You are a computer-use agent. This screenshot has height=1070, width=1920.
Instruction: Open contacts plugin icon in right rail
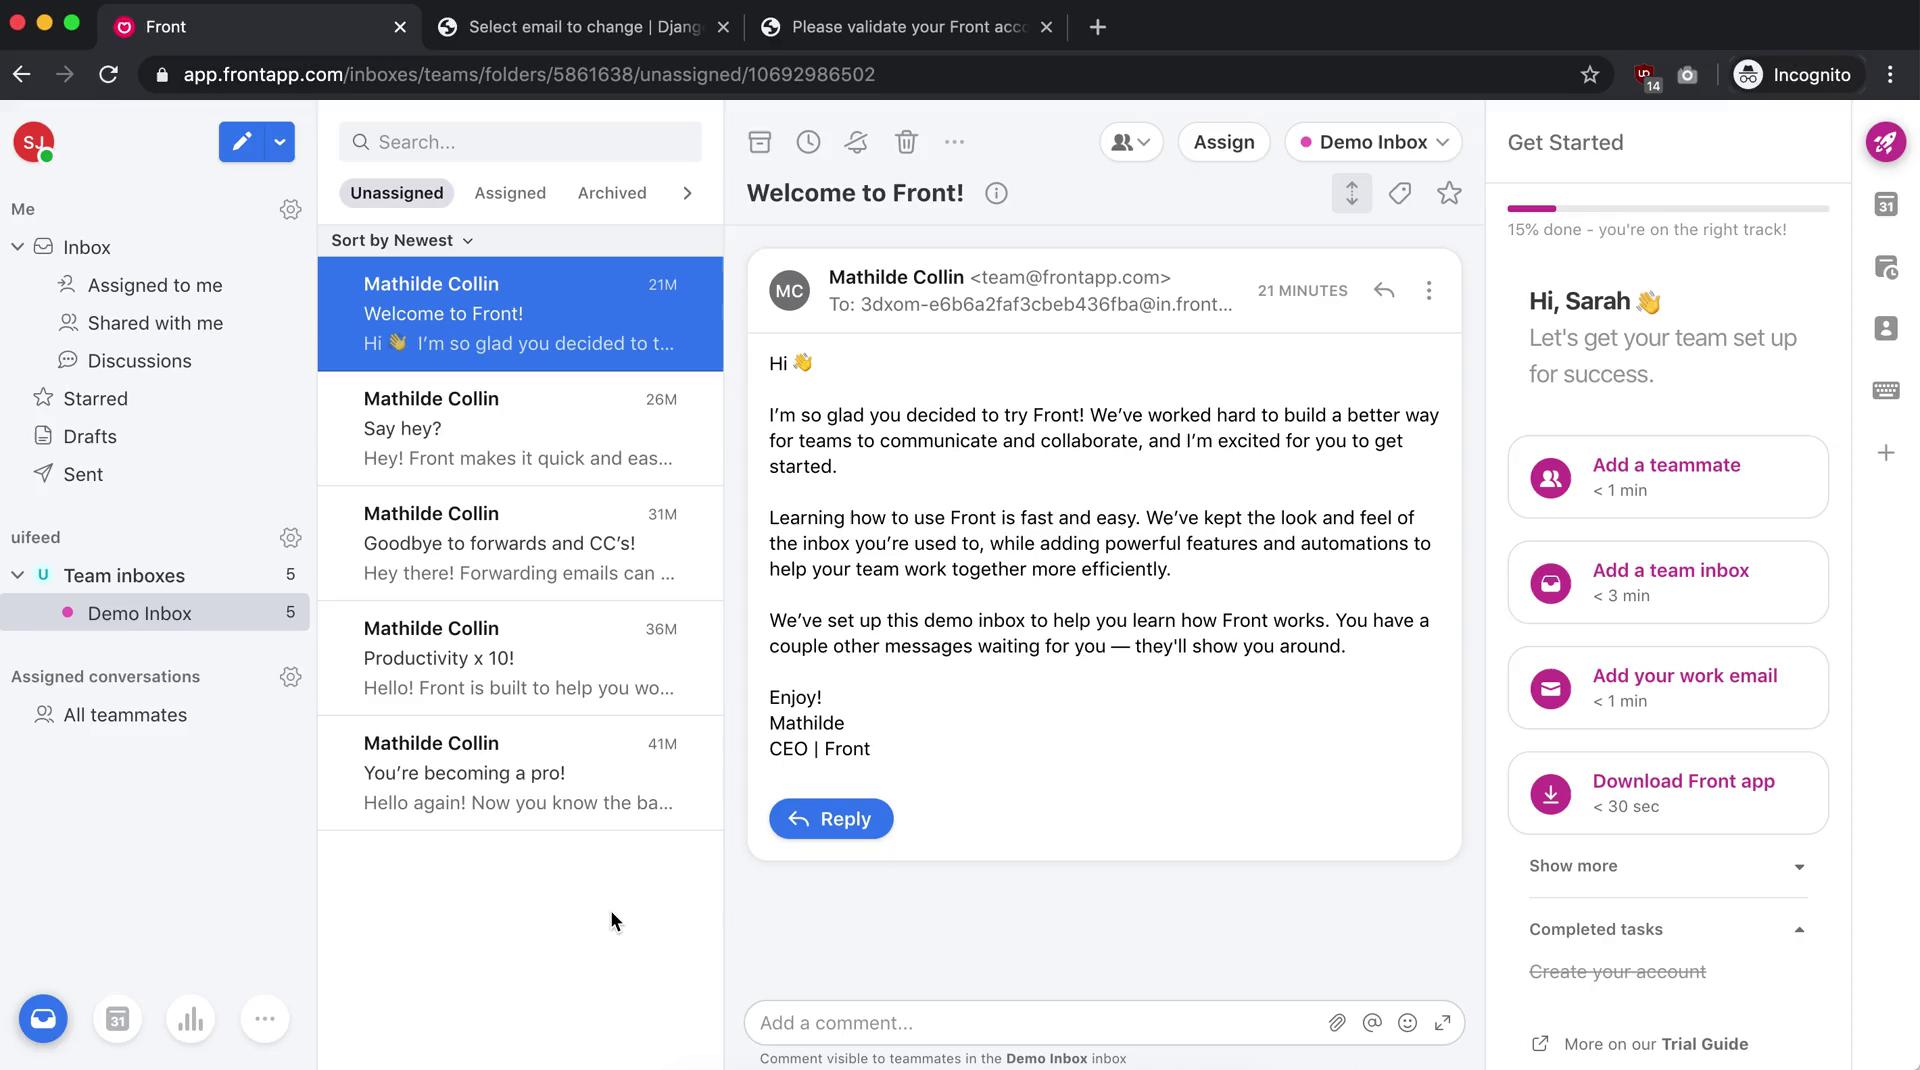pos(1885,328)
